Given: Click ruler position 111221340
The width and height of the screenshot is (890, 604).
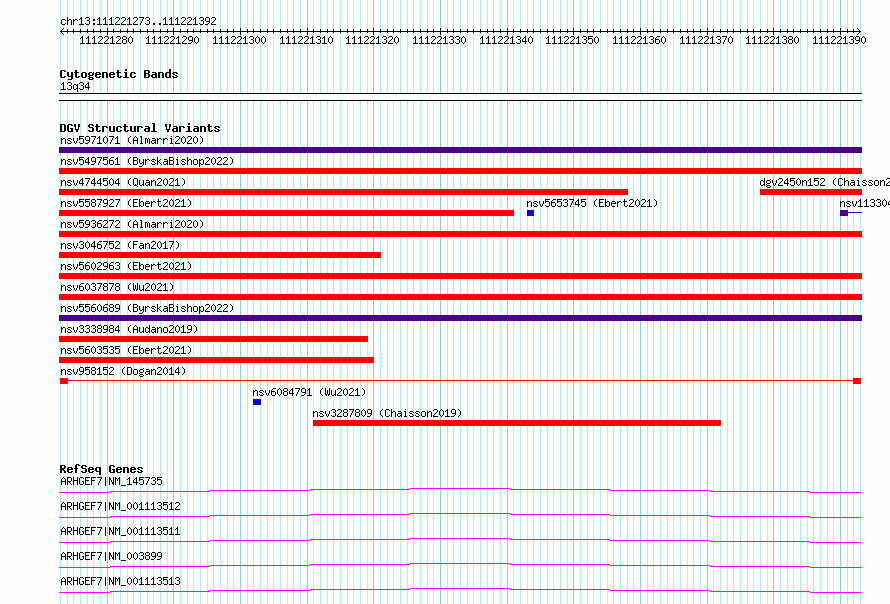Looking at the screenshot, I should tap(506, 40).
